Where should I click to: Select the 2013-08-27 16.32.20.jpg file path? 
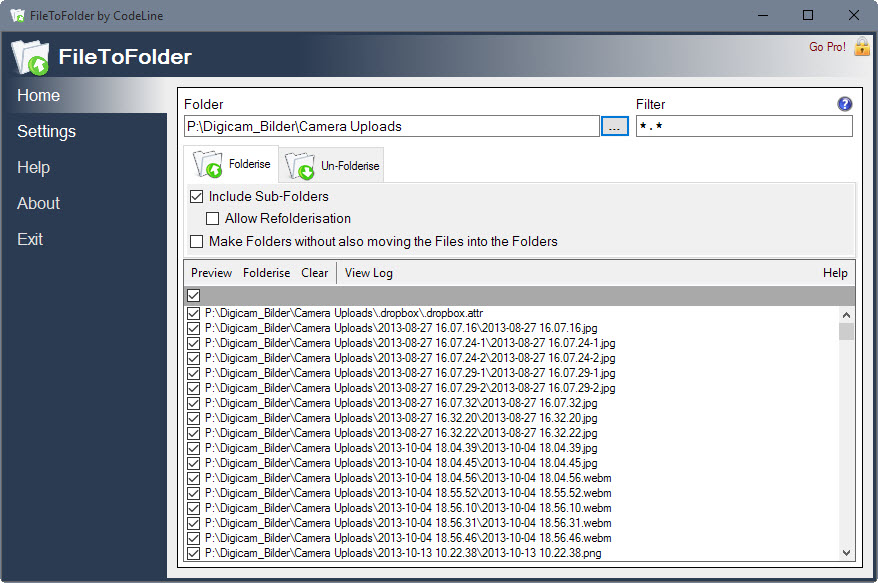pos(401,418)
